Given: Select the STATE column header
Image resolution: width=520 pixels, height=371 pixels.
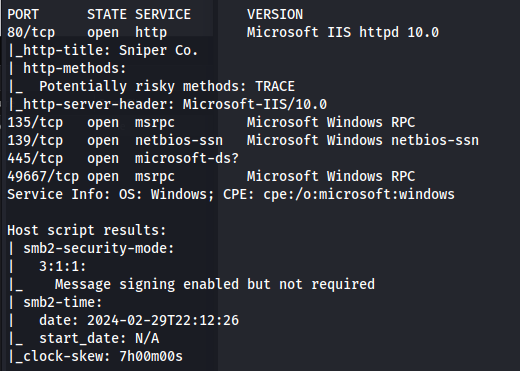Looking at the screenshot, I should [107, 14].
